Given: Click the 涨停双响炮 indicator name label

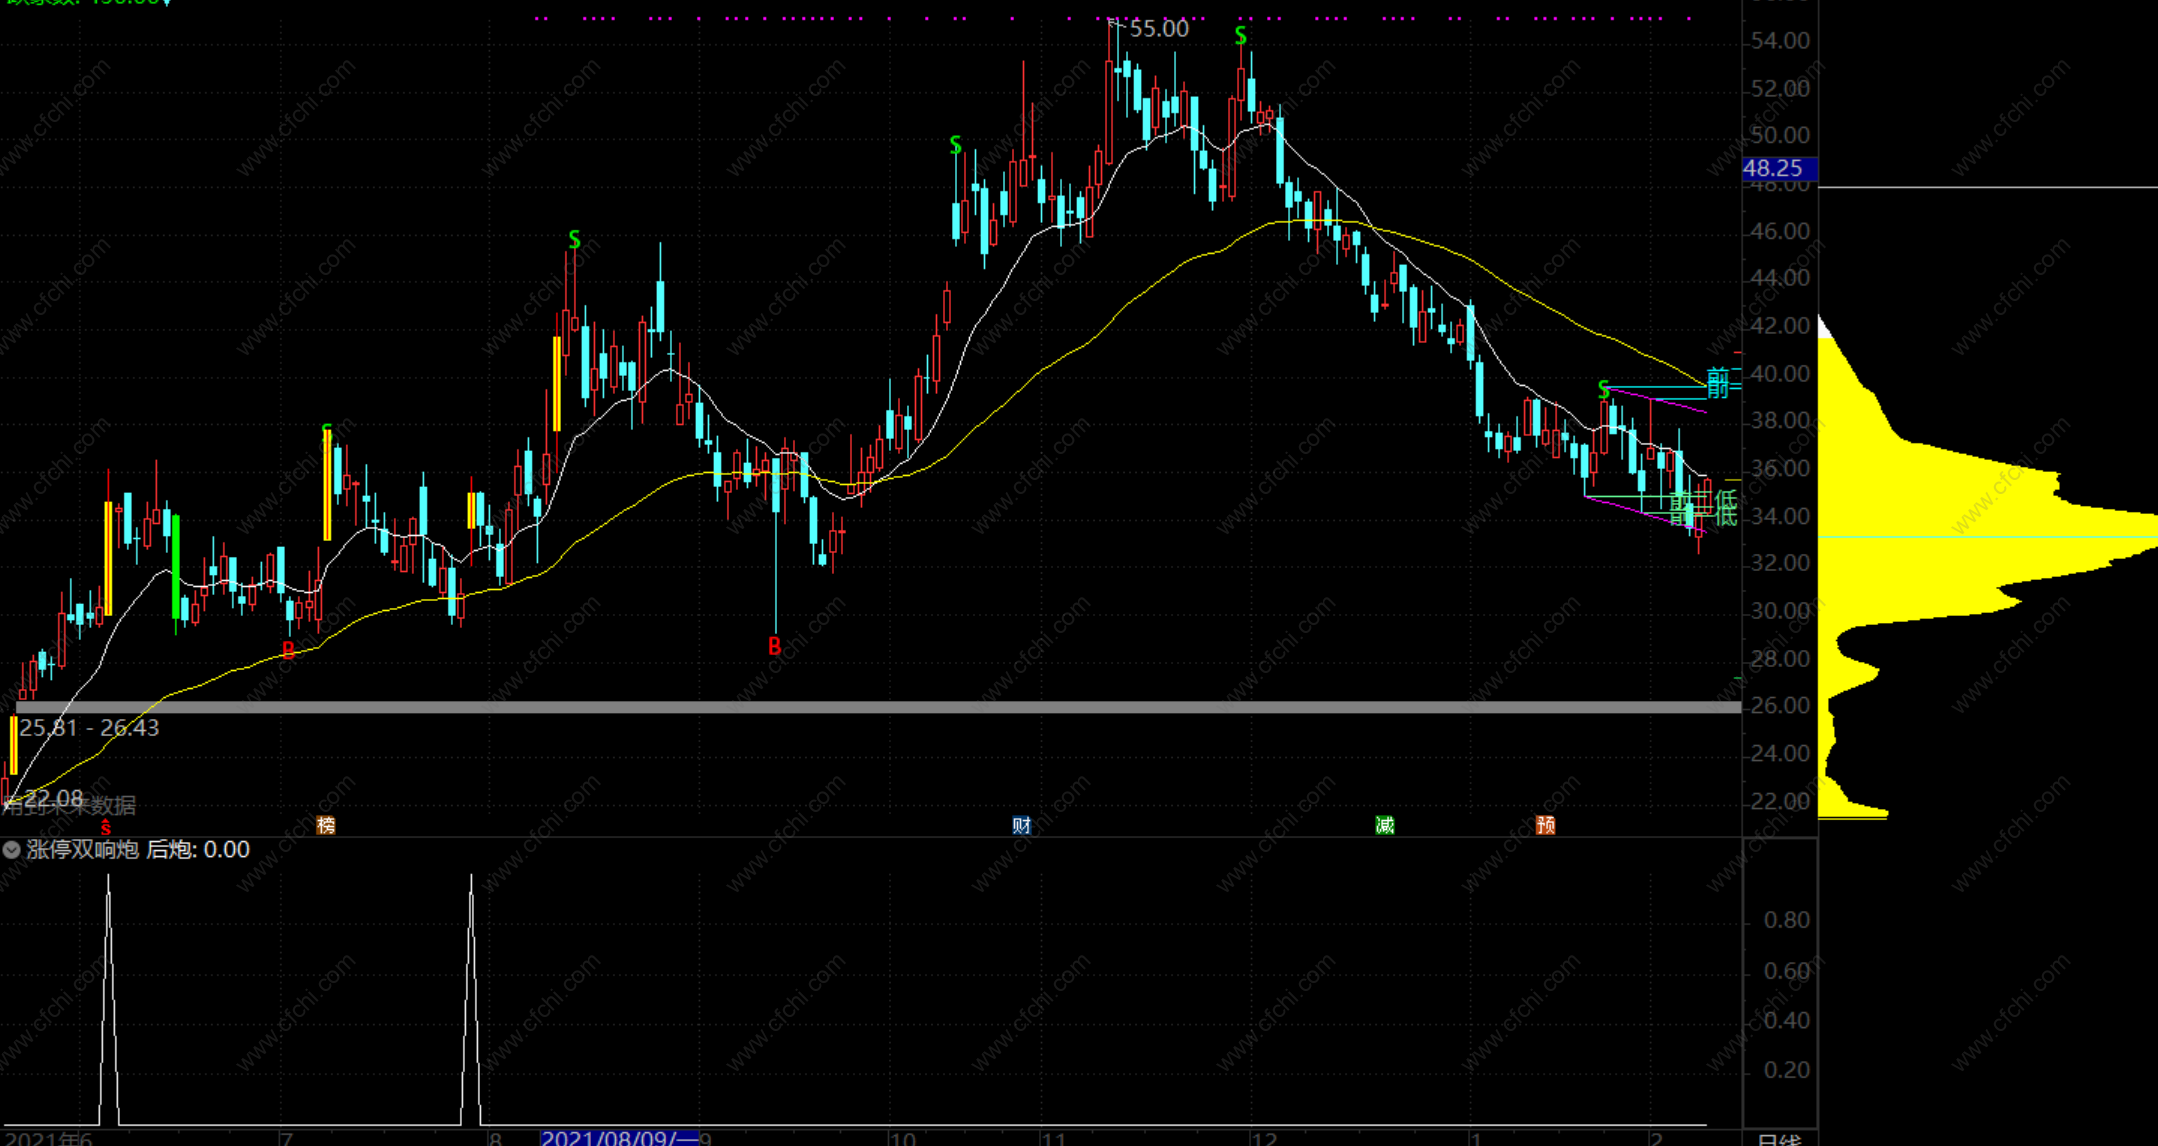Looking at the screenshot, I should click(82, 850).
